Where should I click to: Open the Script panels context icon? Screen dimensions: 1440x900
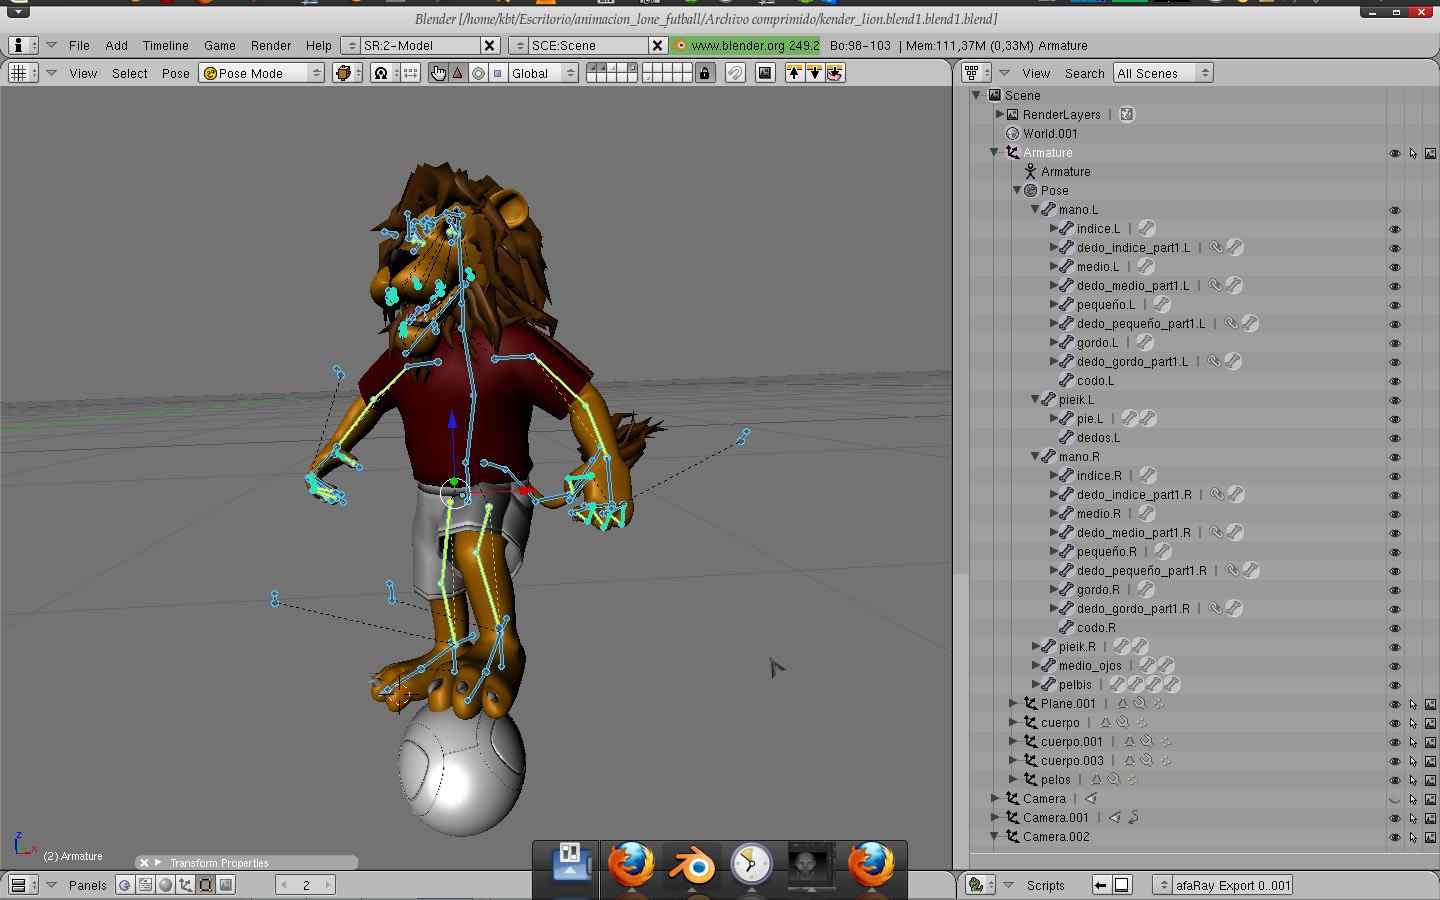(146, 885)
